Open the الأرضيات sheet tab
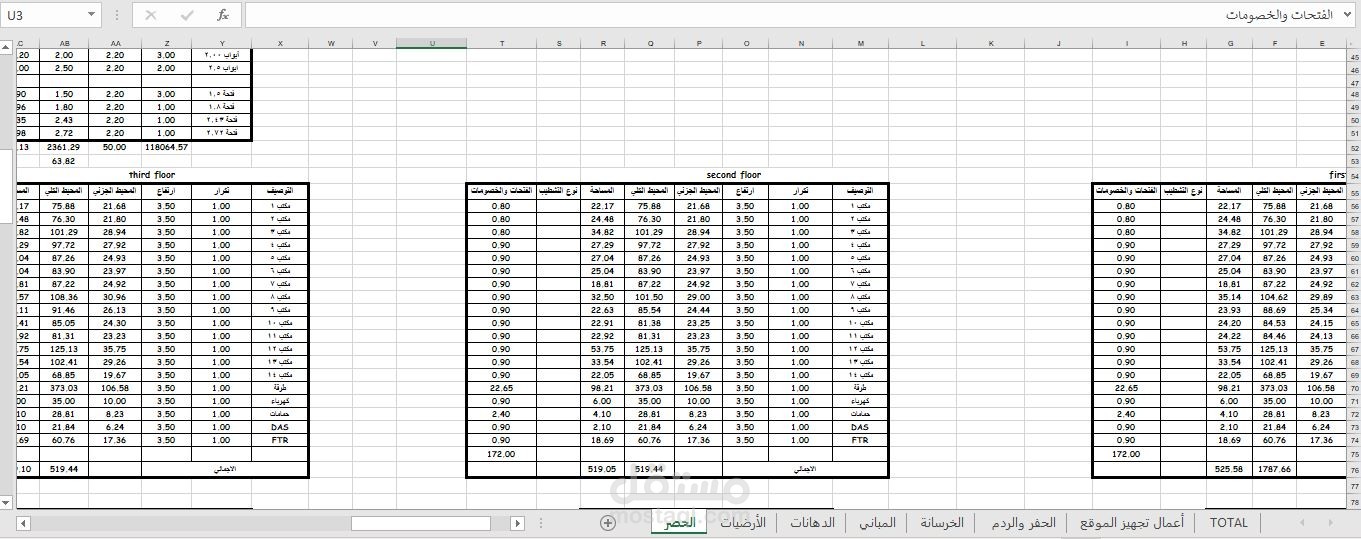The image size is (1361, 539). [744, 523]
